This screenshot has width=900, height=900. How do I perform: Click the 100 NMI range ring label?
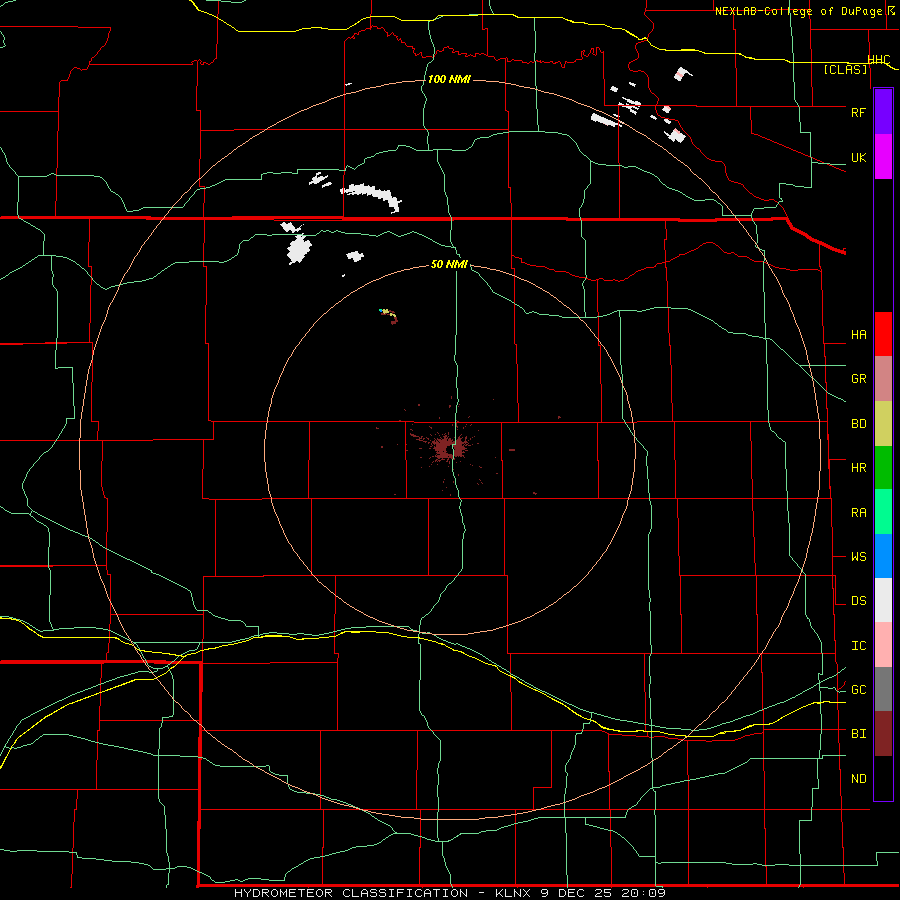pos(449,79)
